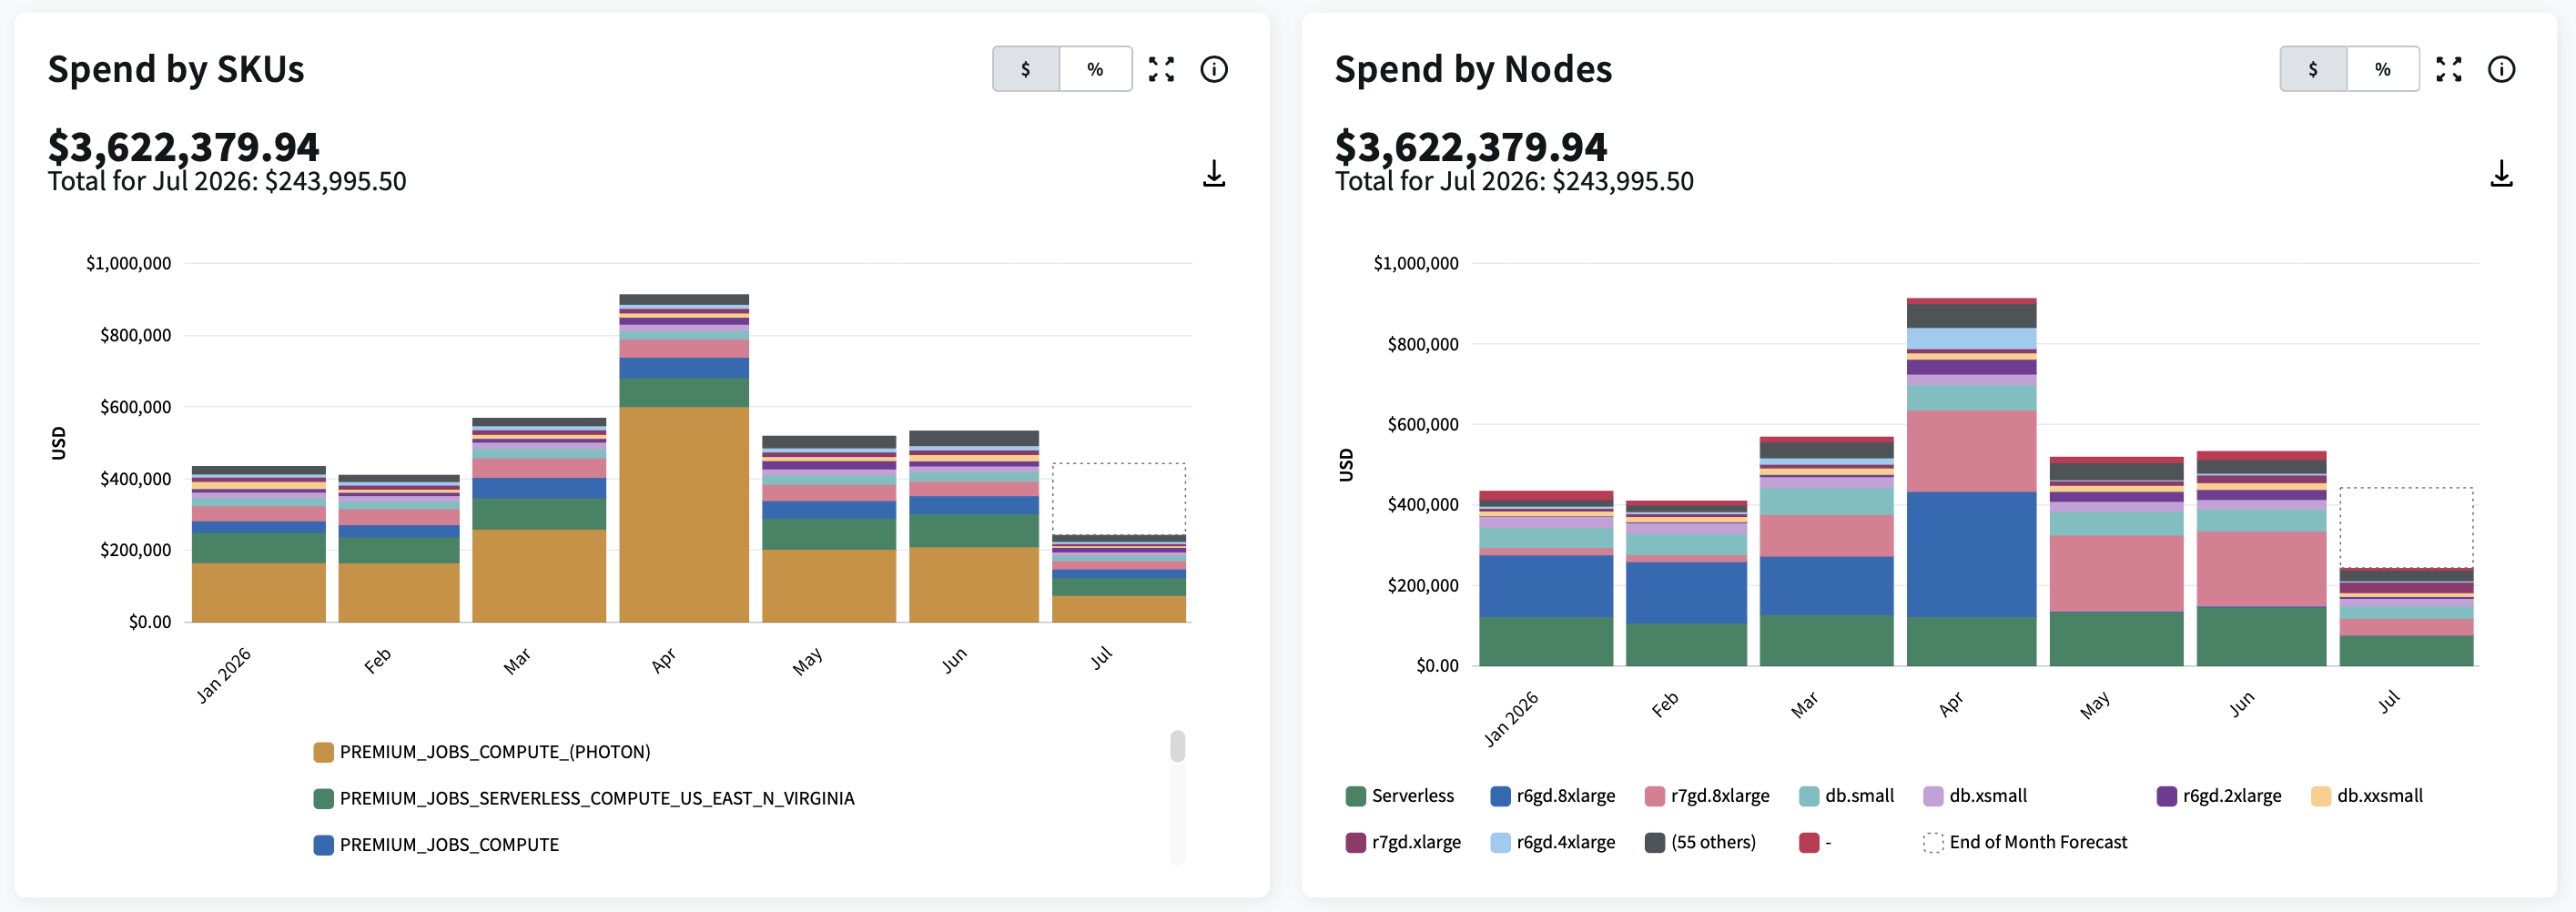
Task: Toggle r7gd.8xlarge legend entry
Action: 1707,796
